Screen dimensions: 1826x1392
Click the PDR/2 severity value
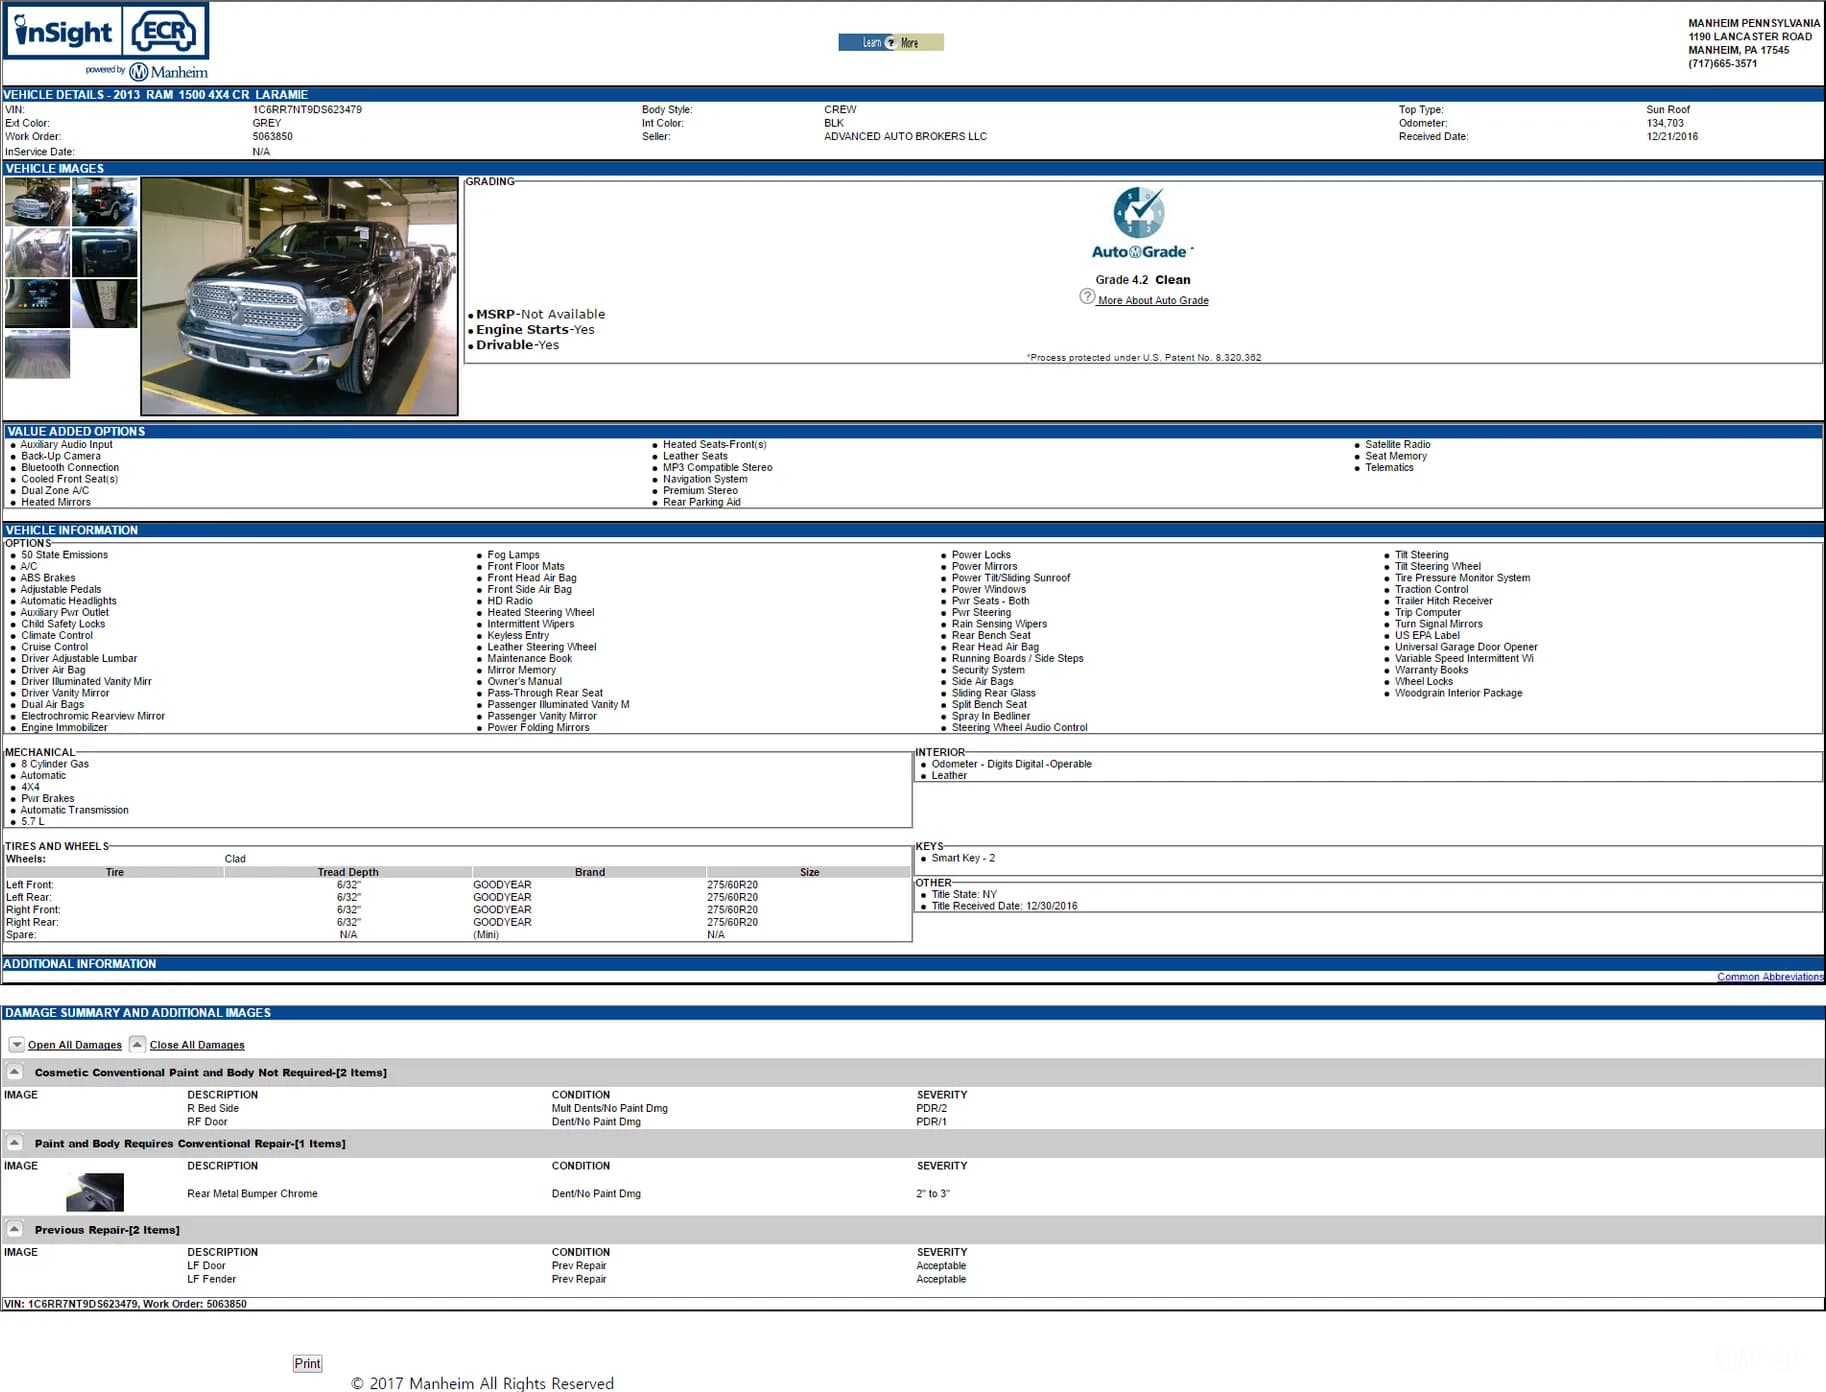[x=932, y=1109]
